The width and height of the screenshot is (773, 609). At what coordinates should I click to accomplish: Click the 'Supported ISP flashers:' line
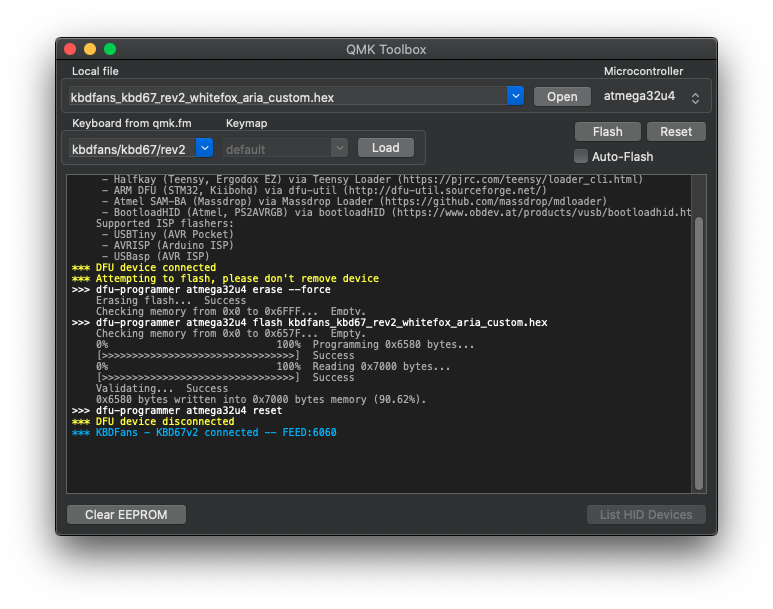pos(165,223)
